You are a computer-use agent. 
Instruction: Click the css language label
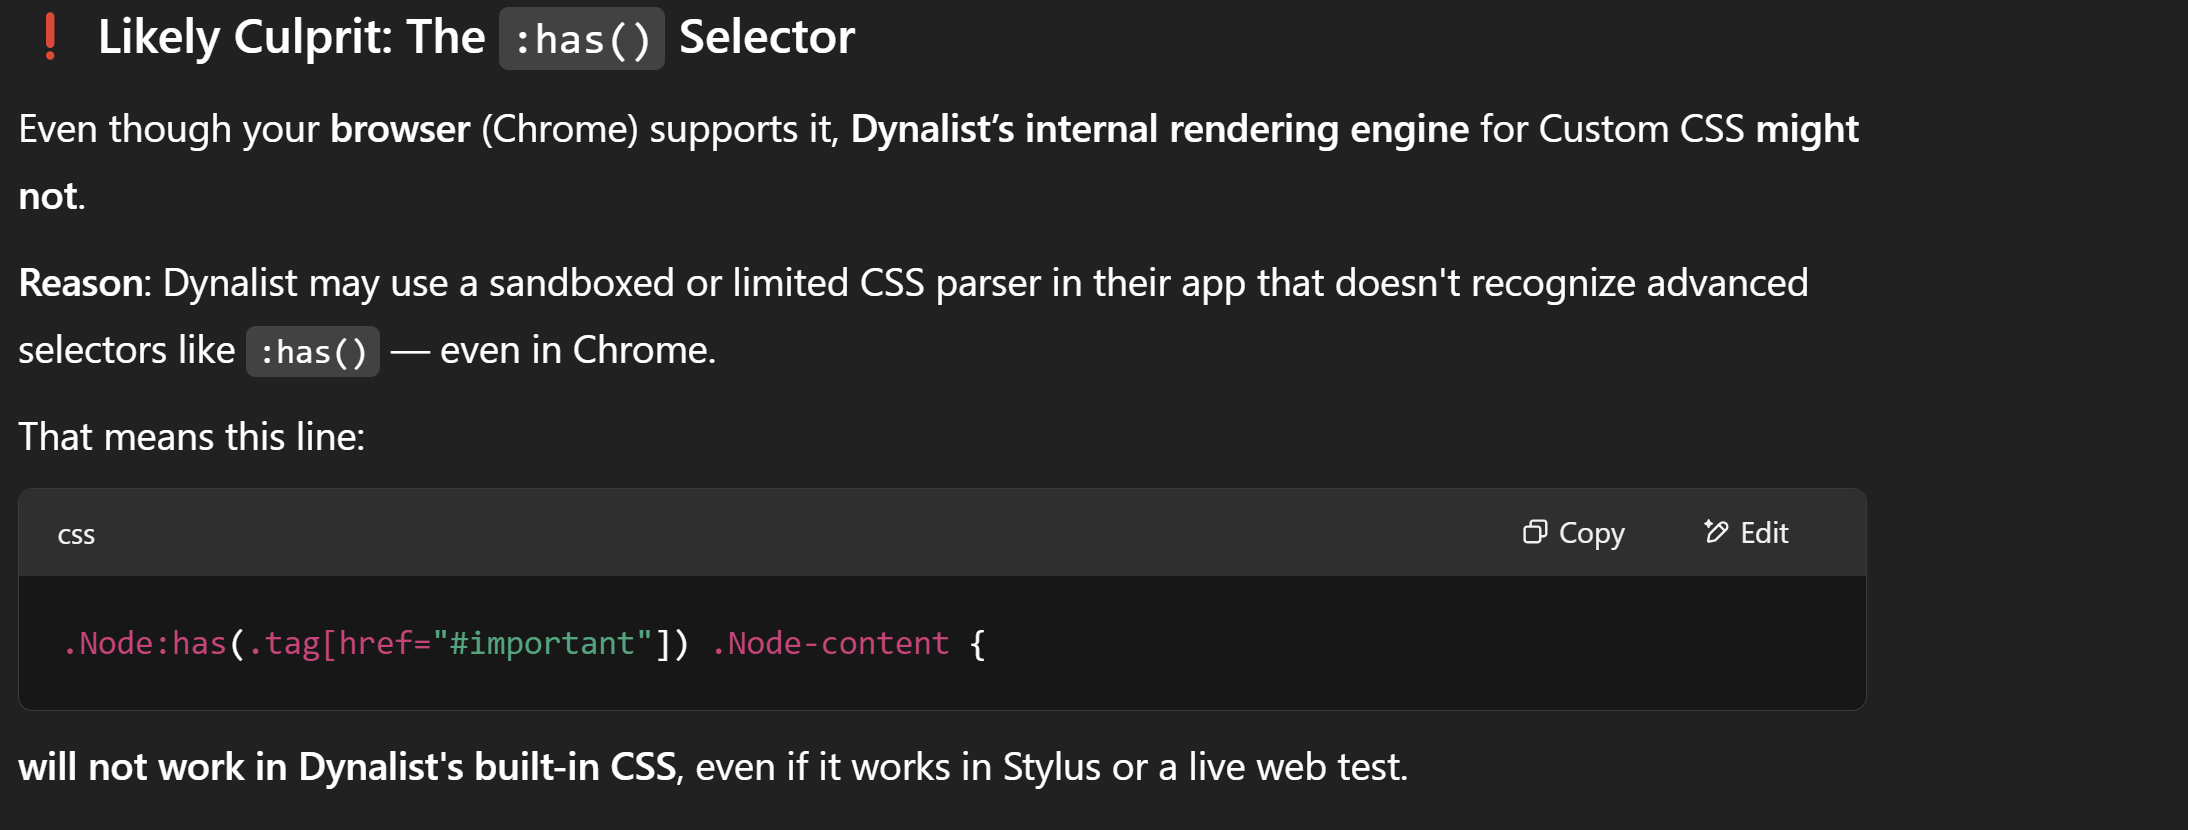(76, 535)
